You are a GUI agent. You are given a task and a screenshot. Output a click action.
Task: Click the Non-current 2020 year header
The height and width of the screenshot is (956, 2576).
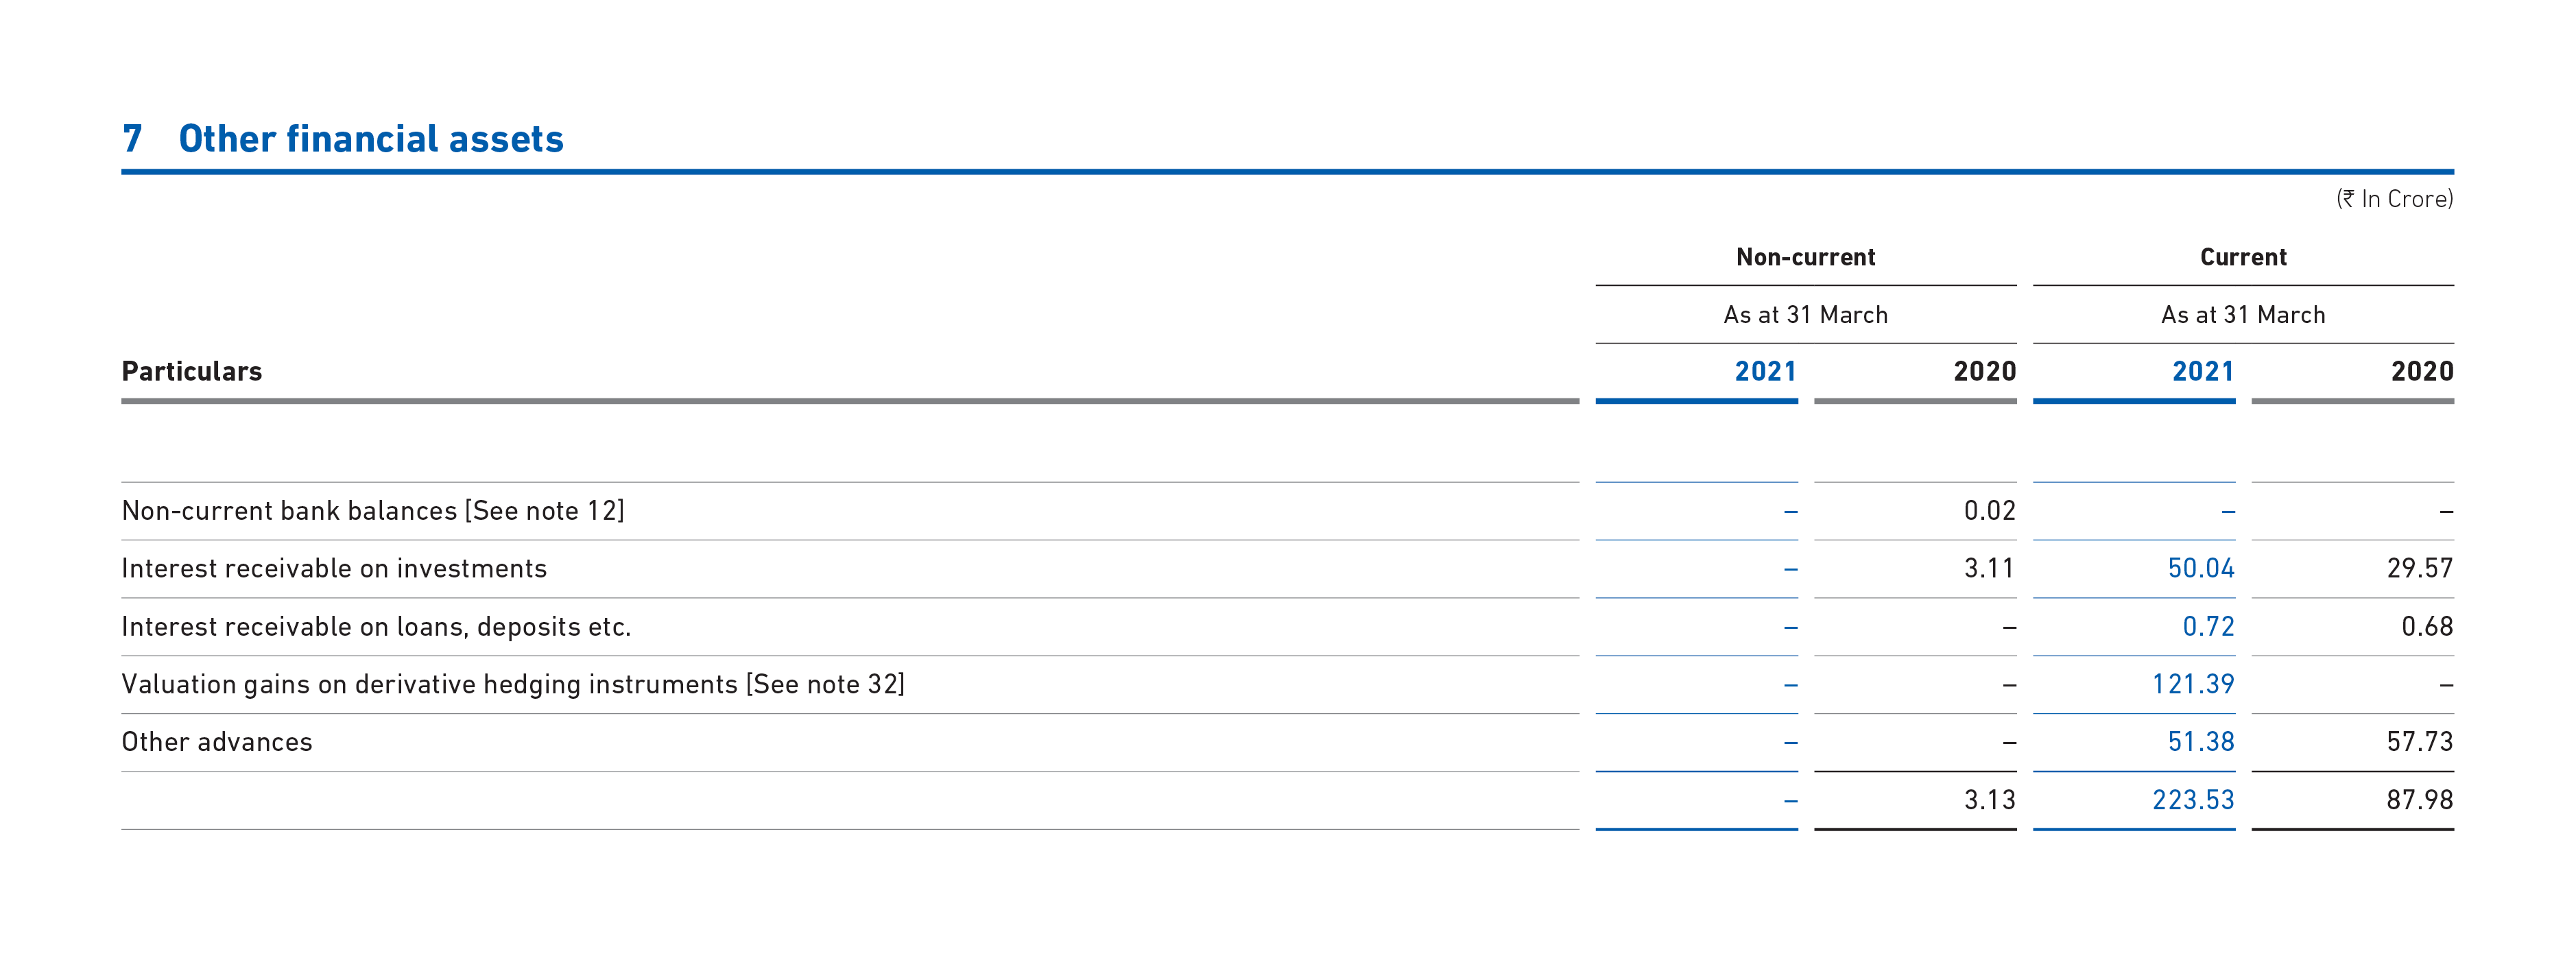point(1984,372)
